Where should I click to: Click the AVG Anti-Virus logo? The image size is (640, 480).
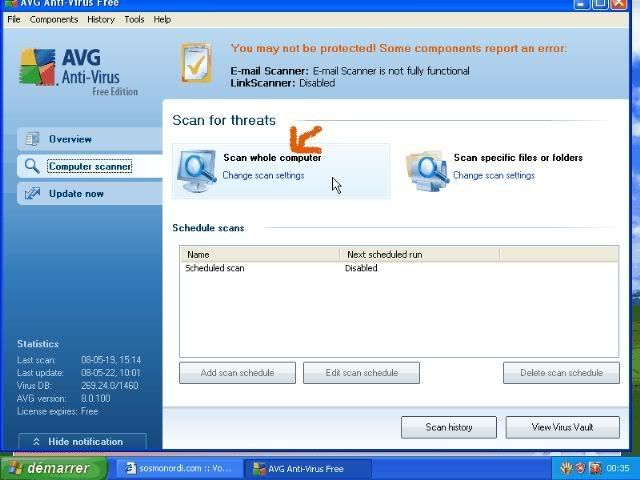79,71
